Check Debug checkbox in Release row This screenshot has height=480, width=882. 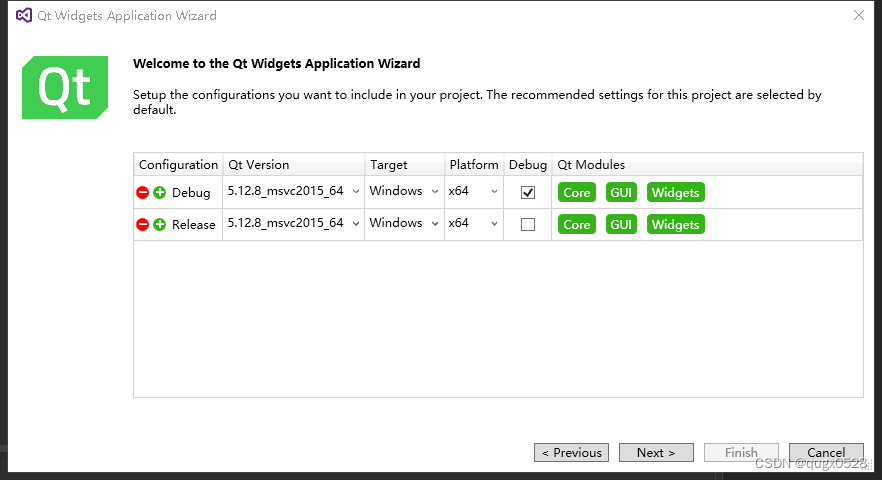(528, 225)
